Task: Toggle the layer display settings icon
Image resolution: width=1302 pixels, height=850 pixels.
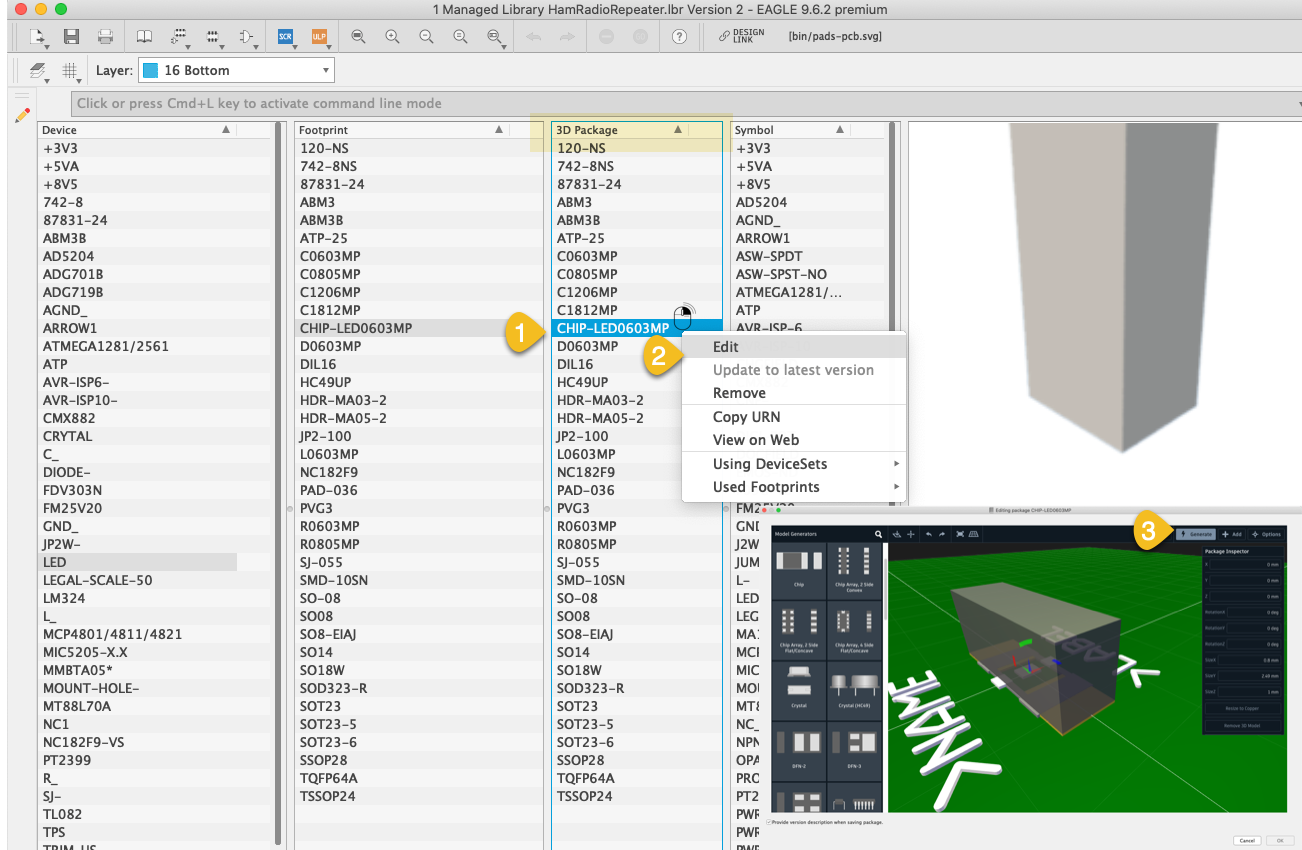Action: click(37, 69)
